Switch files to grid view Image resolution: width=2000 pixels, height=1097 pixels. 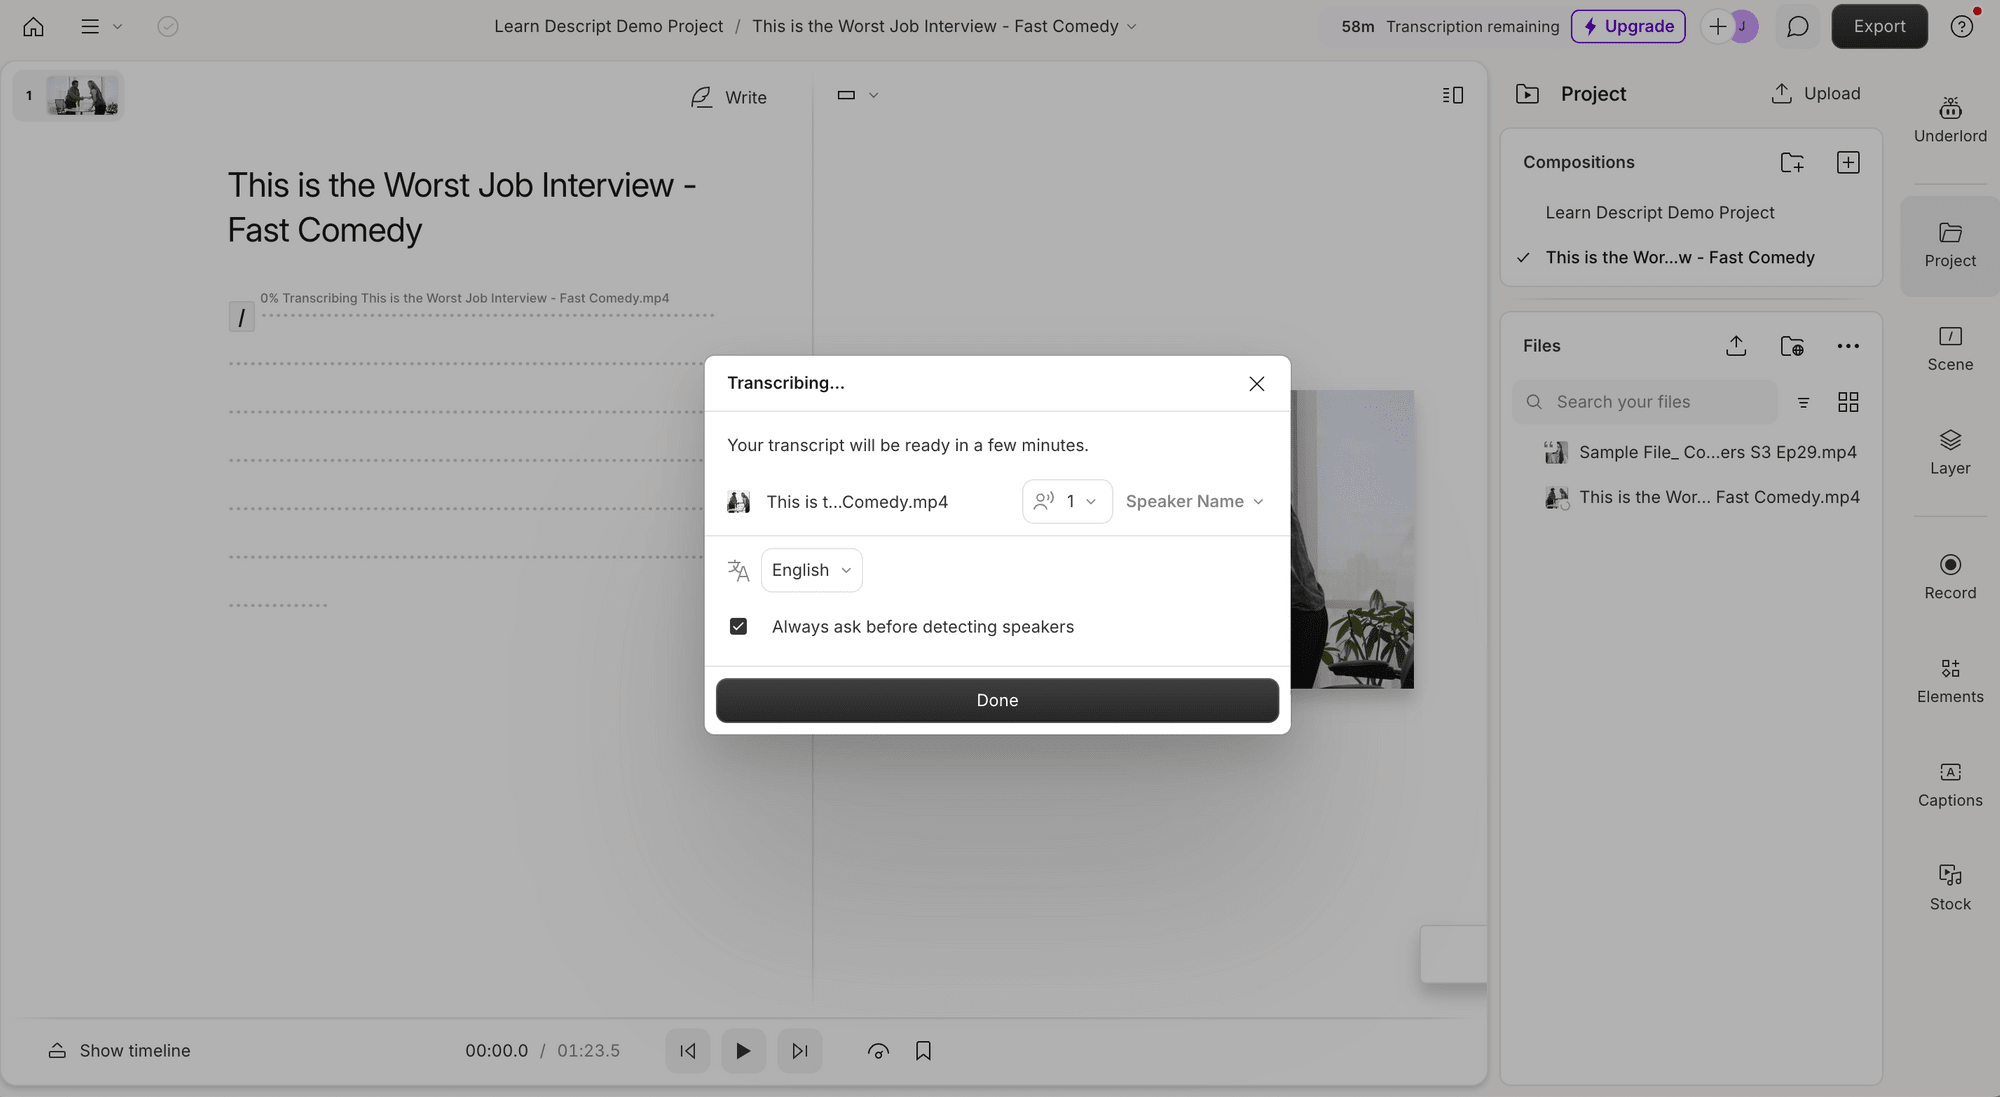coord(1848,402)
